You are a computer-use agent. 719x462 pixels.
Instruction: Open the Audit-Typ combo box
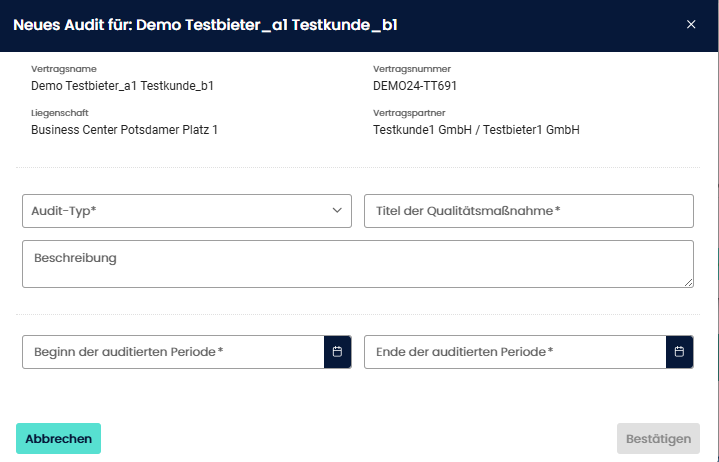180,211
